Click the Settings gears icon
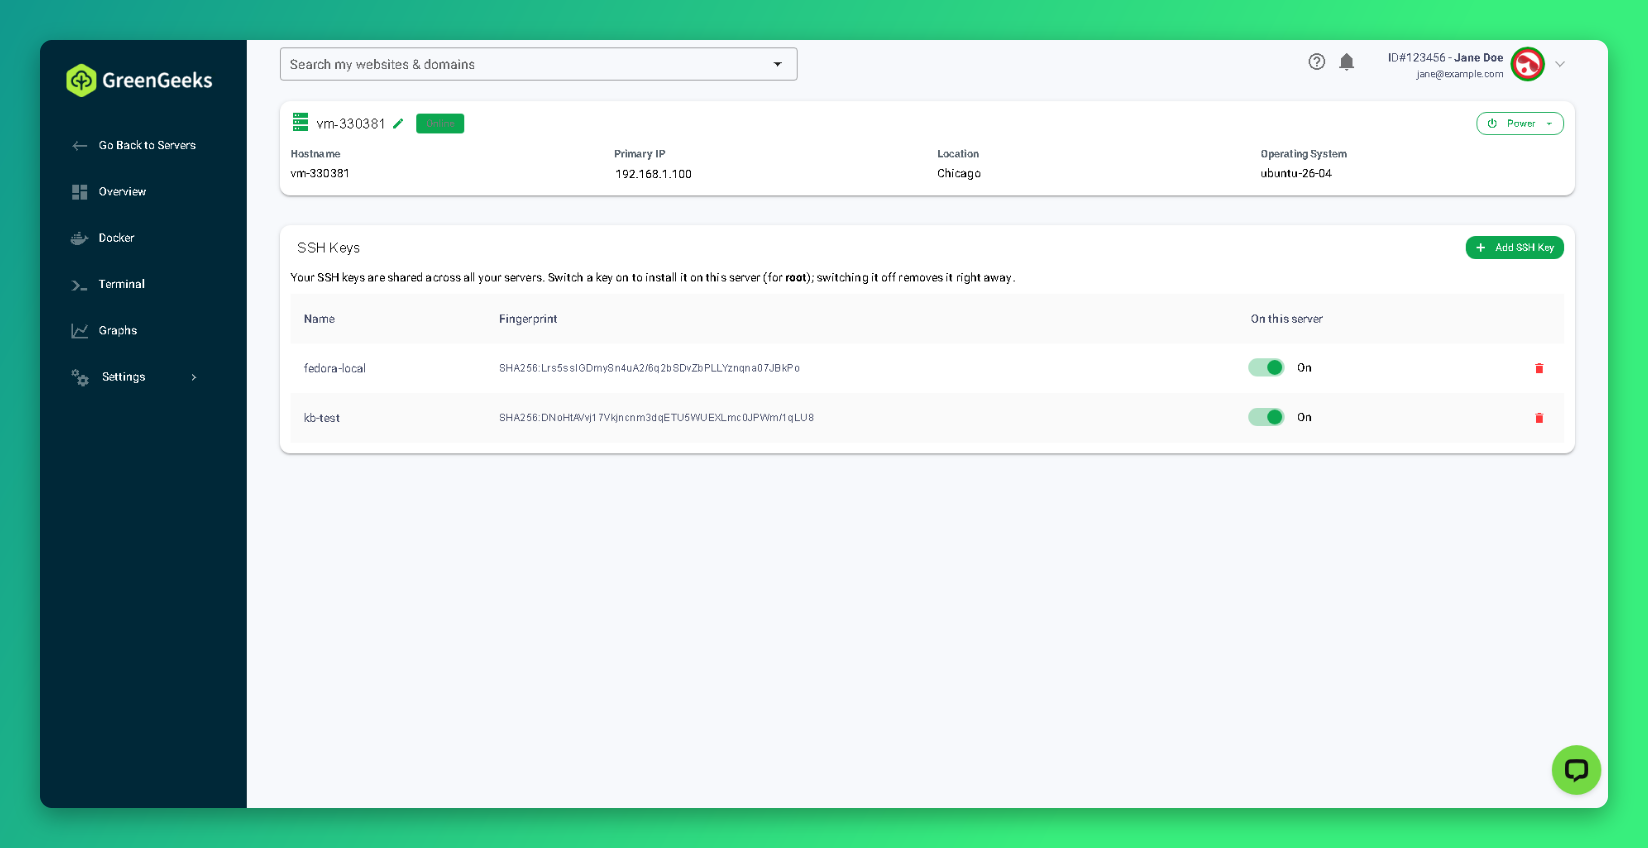 pos(80,377)
